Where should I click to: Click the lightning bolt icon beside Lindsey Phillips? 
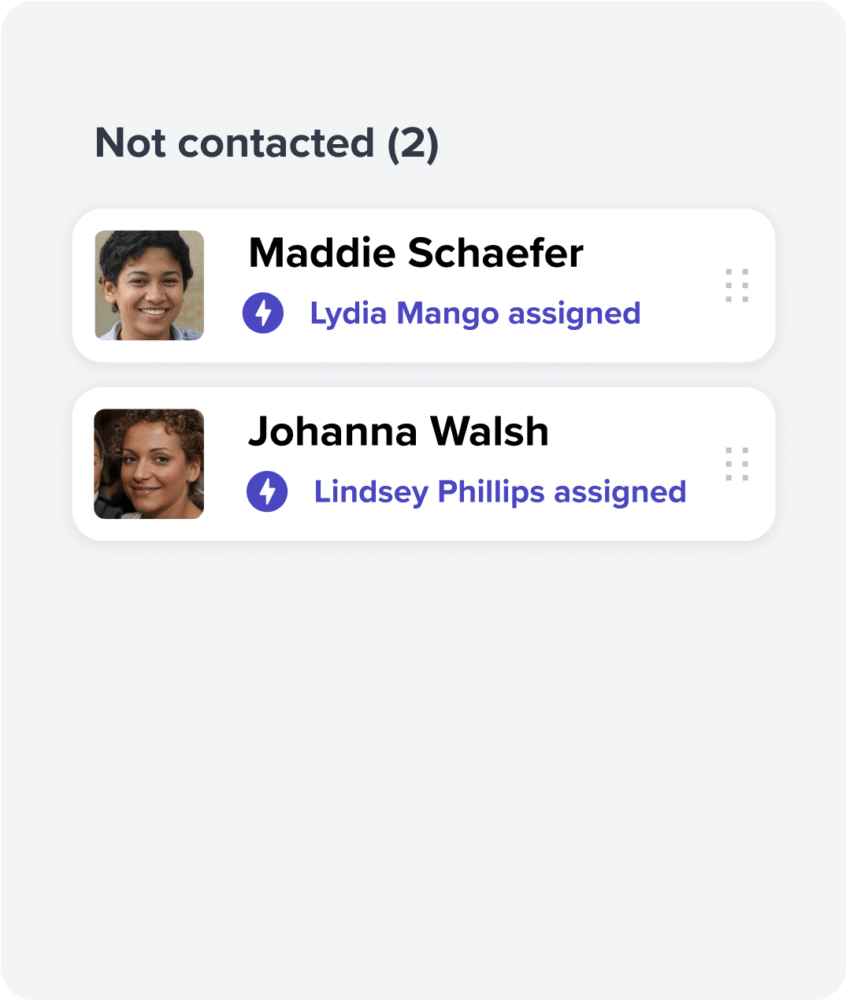coord(267,491)
